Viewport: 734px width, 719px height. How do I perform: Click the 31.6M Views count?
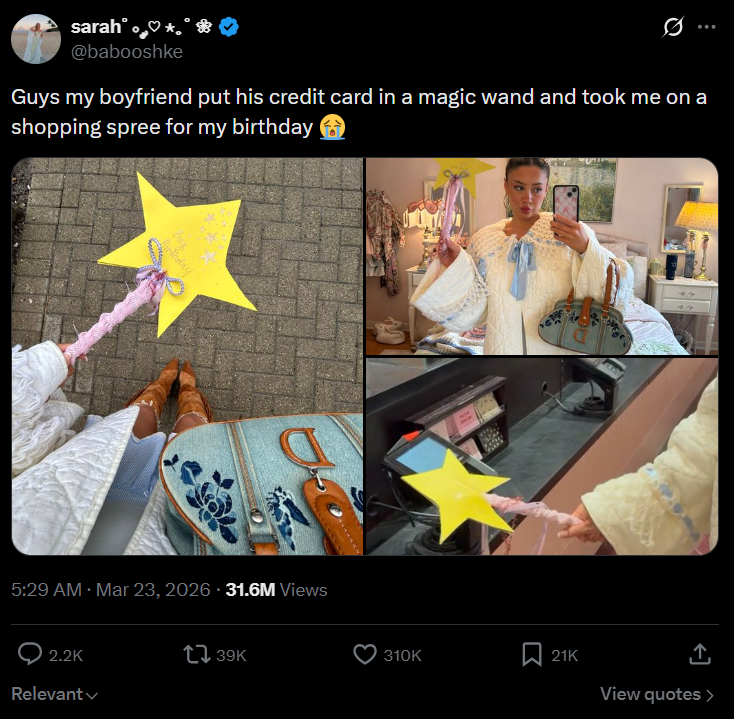coord(276,589)
